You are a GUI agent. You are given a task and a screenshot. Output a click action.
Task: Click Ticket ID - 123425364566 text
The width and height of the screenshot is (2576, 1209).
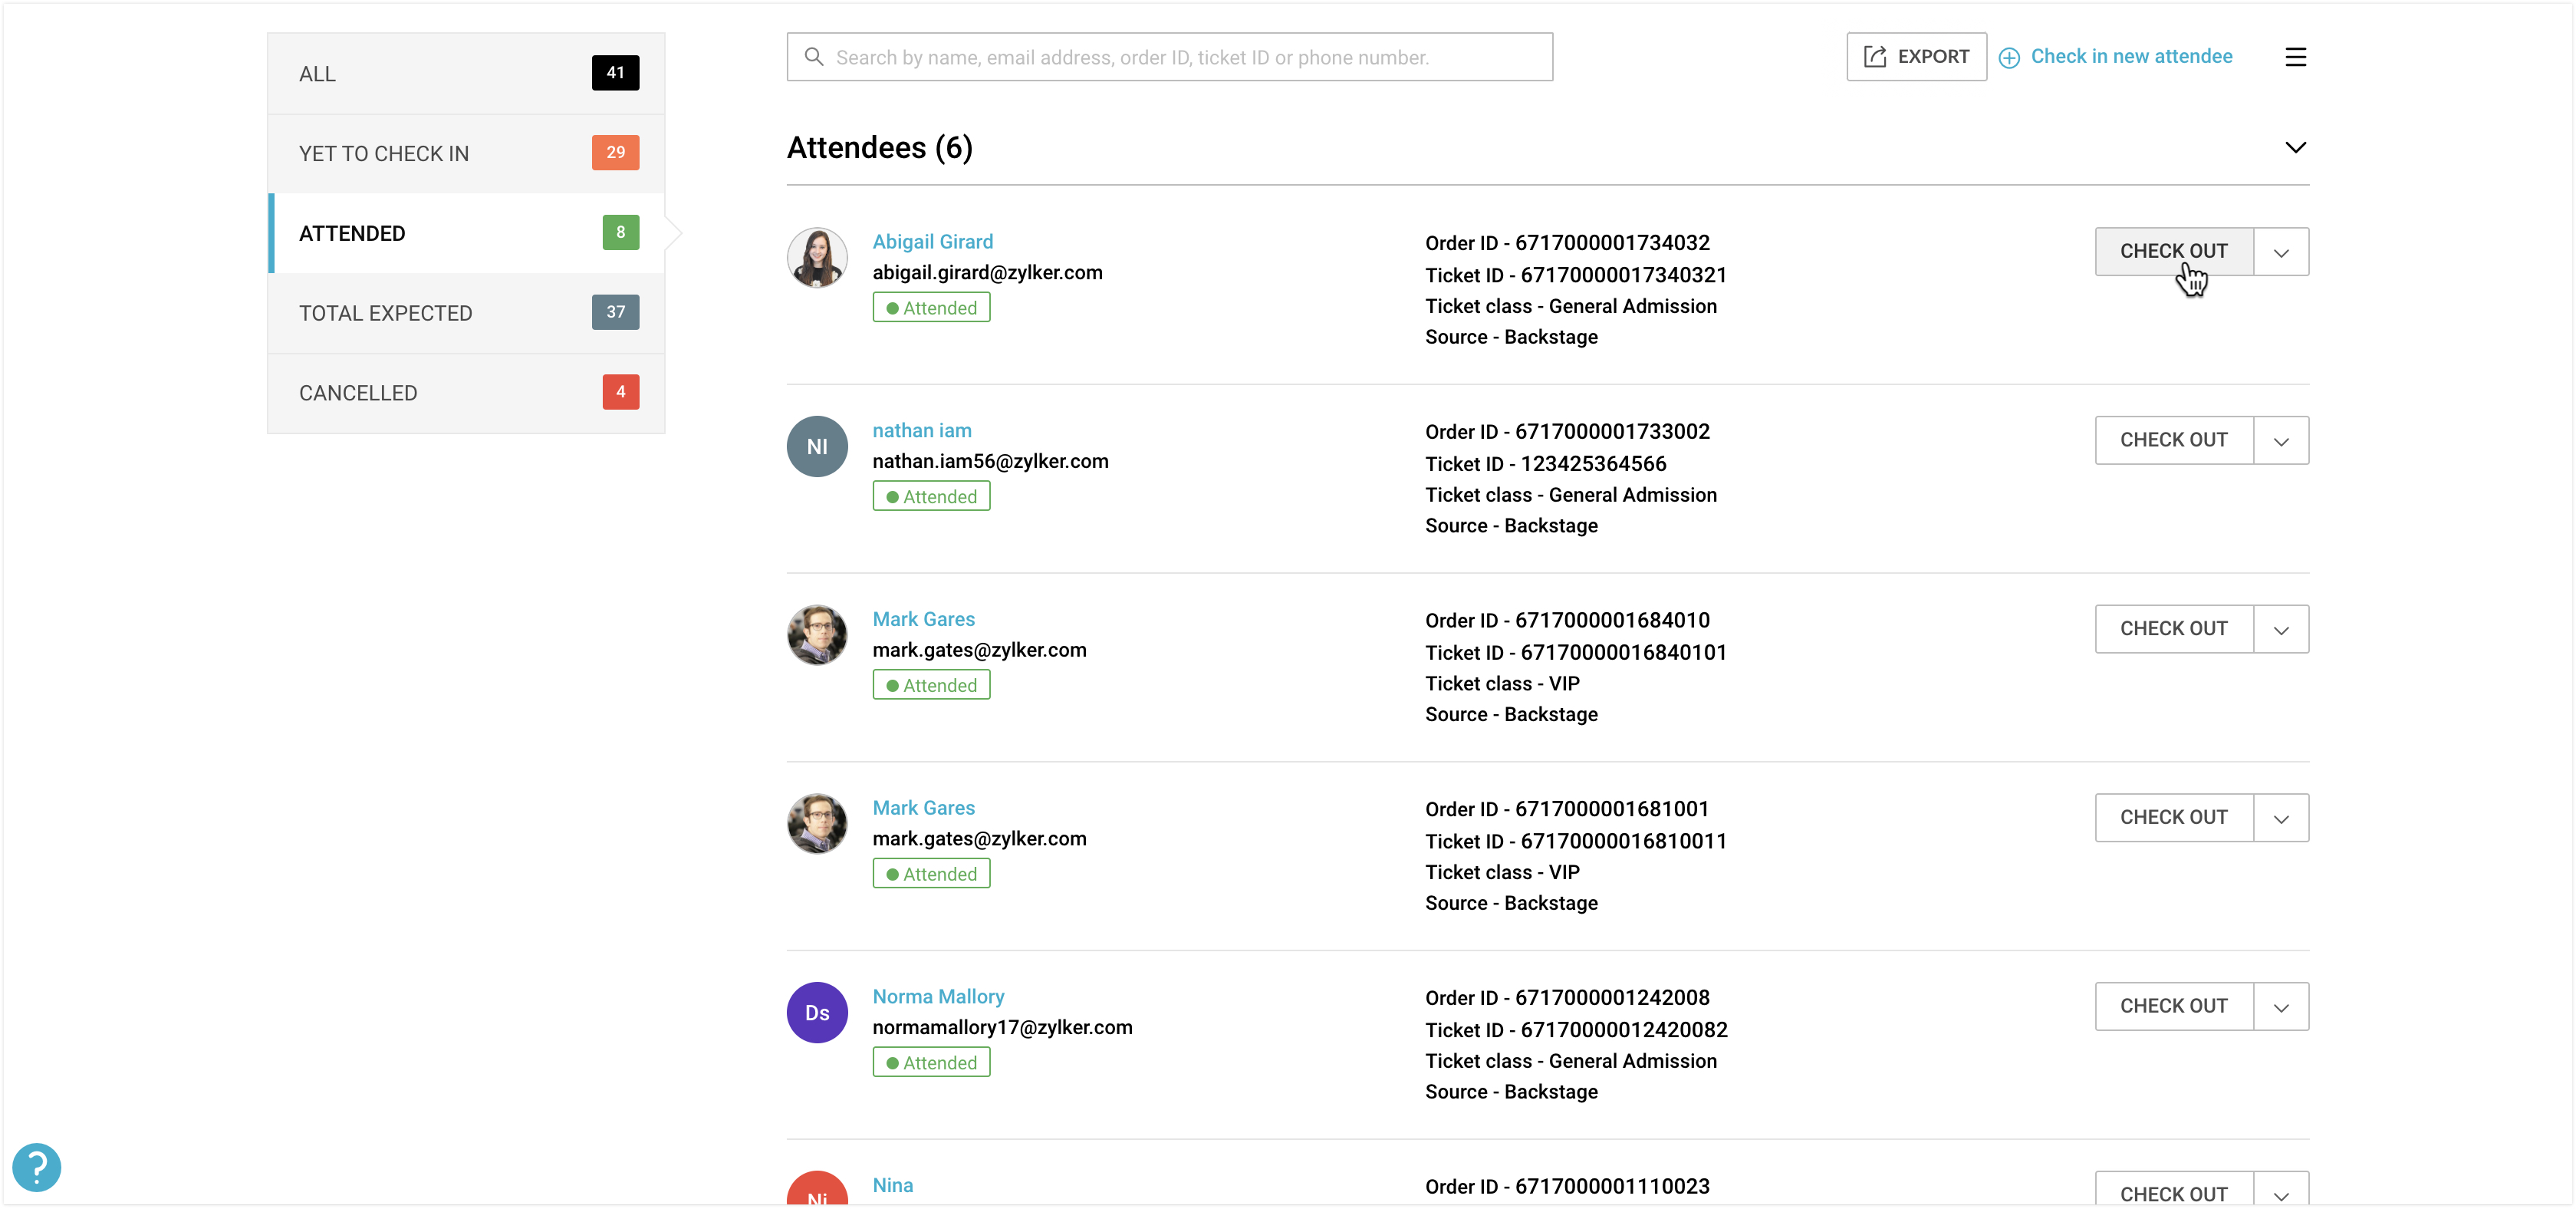pyautogui.click(x=1546, y=465)
